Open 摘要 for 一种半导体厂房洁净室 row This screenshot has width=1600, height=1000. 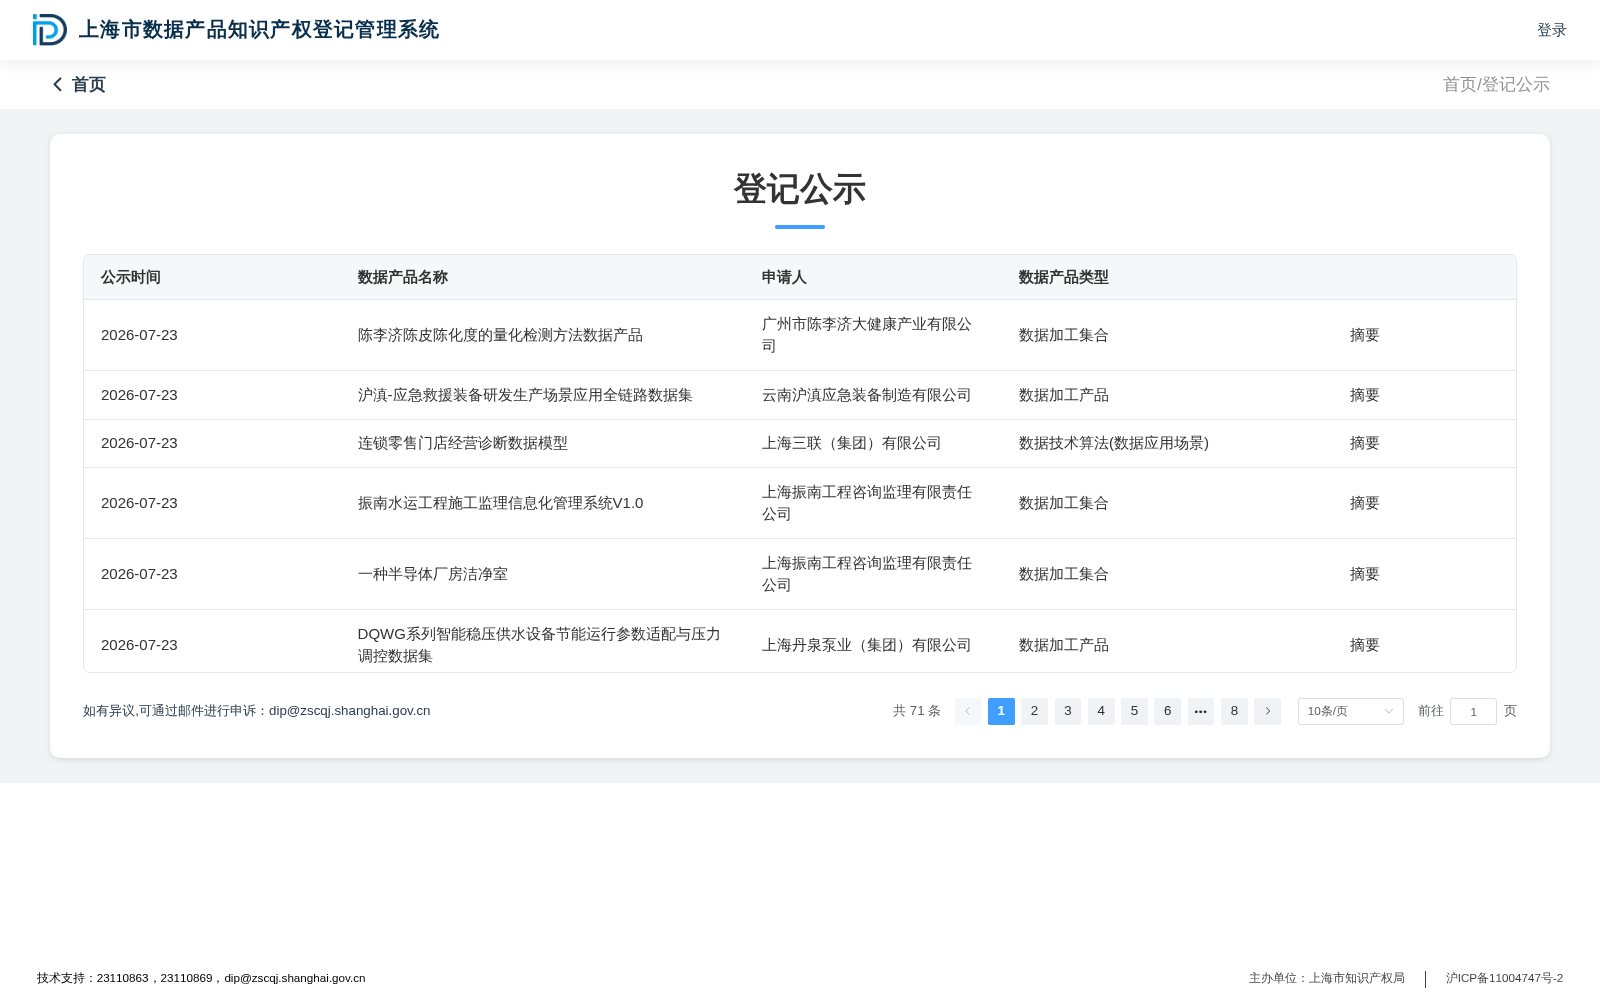[1365, 574]
